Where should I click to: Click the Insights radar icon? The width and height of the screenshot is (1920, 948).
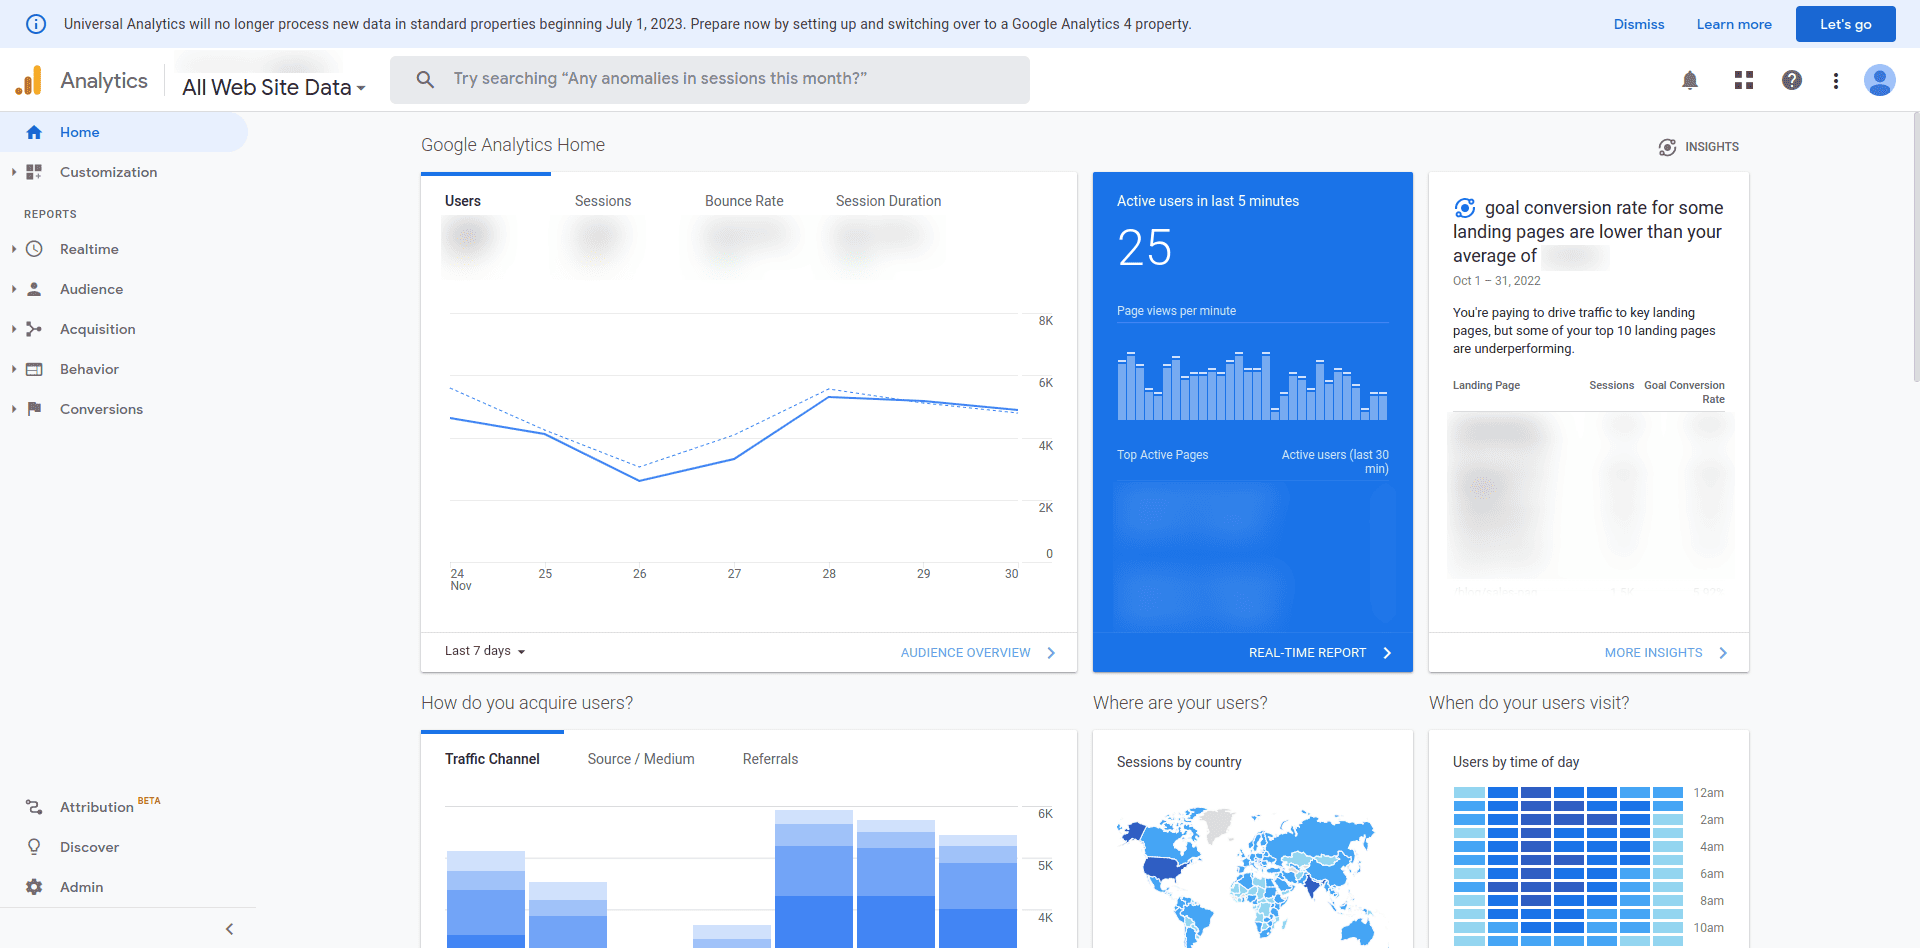tap(1667, 147)
